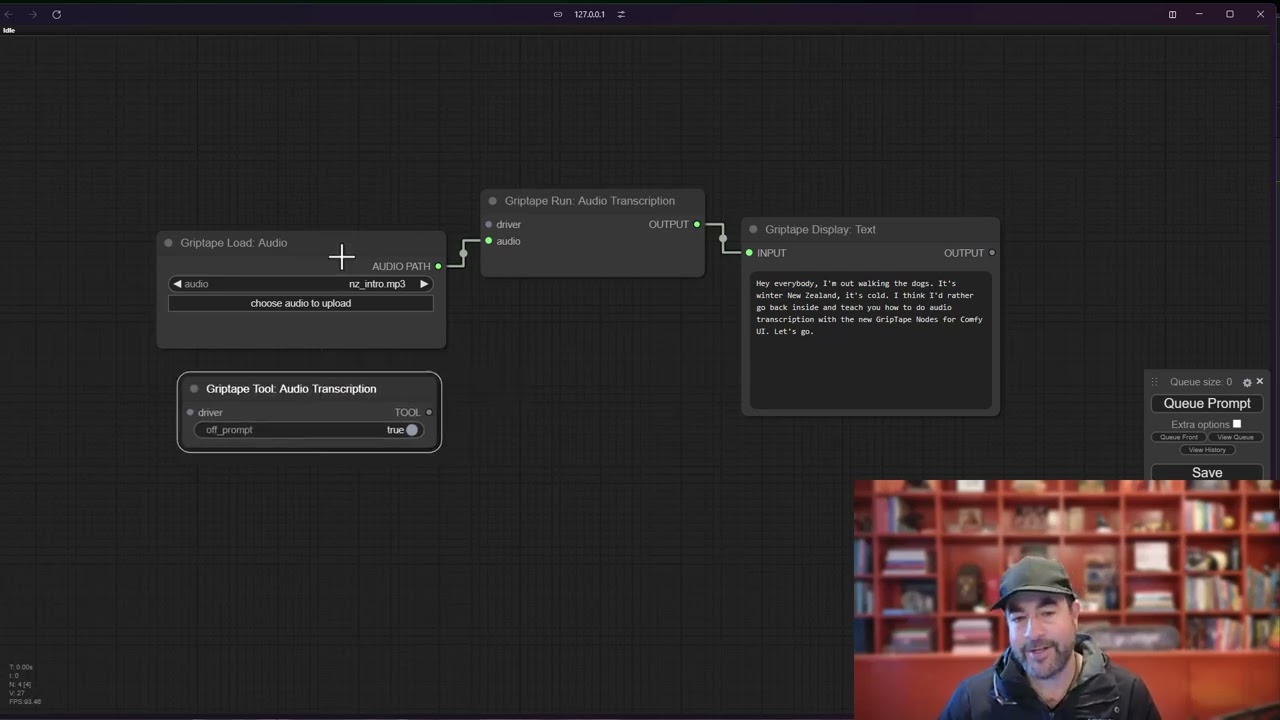Click the driver connector on the Tool node
This screenshot has width=1280, height=720.
click(190, 412)
